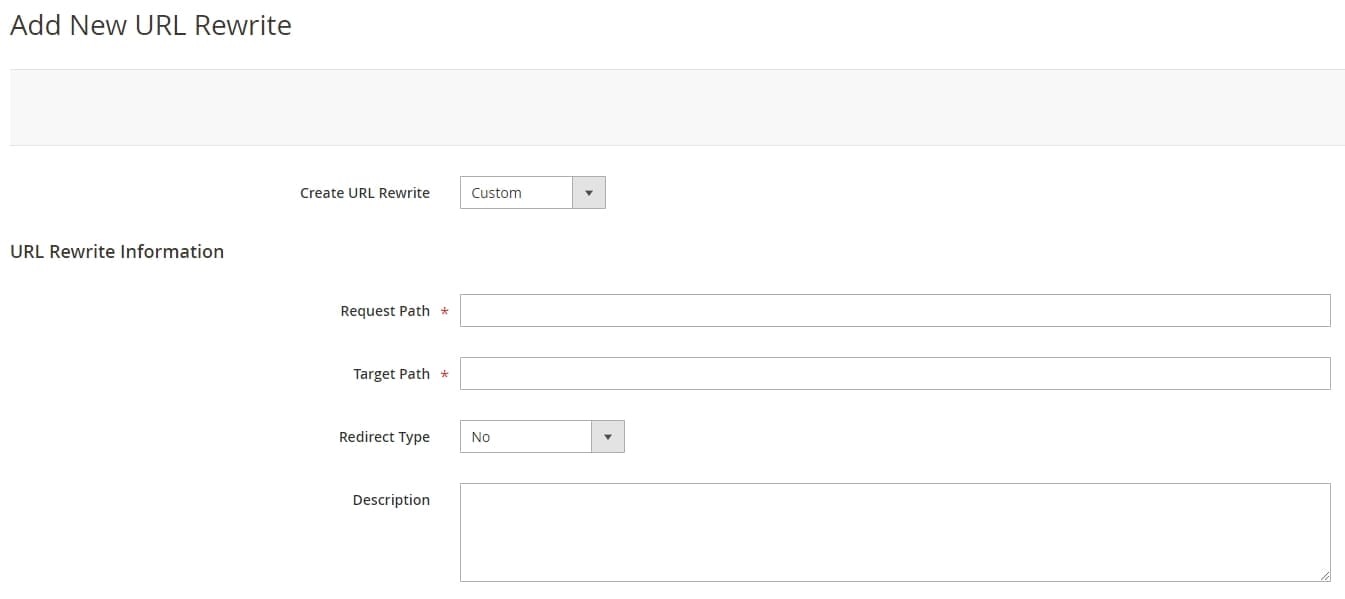Image resolution: width=1345 pixels, height=599 pixels.
Task: Click the 'Description' field label
Action: pos(391,500)
